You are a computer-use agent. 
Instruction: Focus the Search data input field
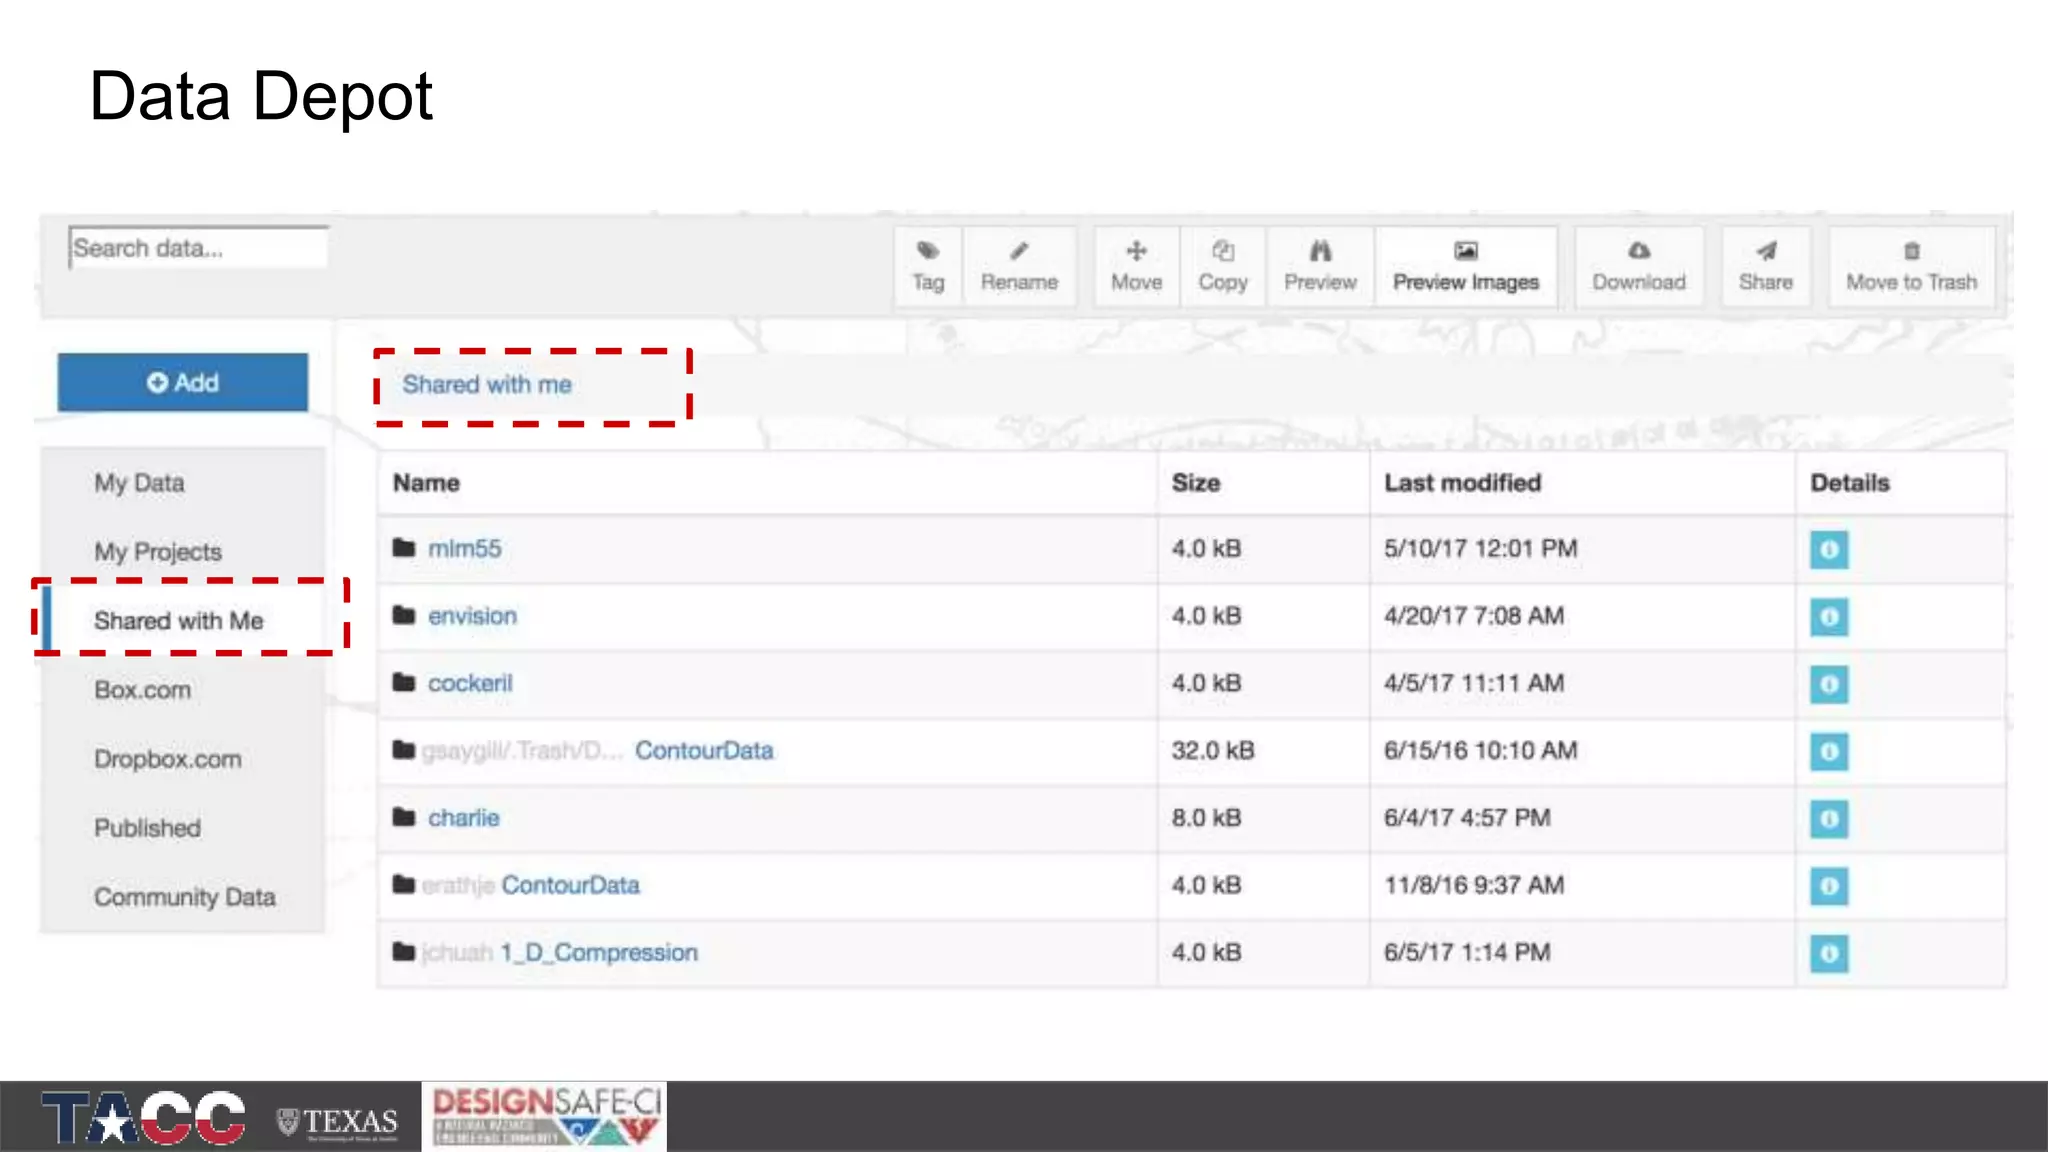point(198,248)
